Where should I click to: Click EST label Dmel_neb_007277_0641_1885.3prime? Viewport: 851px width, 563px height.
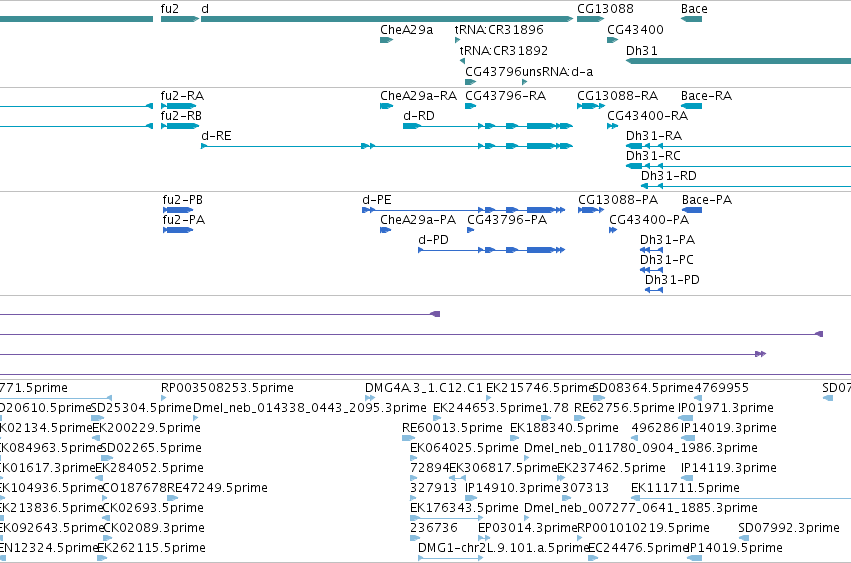click(640, 508)
